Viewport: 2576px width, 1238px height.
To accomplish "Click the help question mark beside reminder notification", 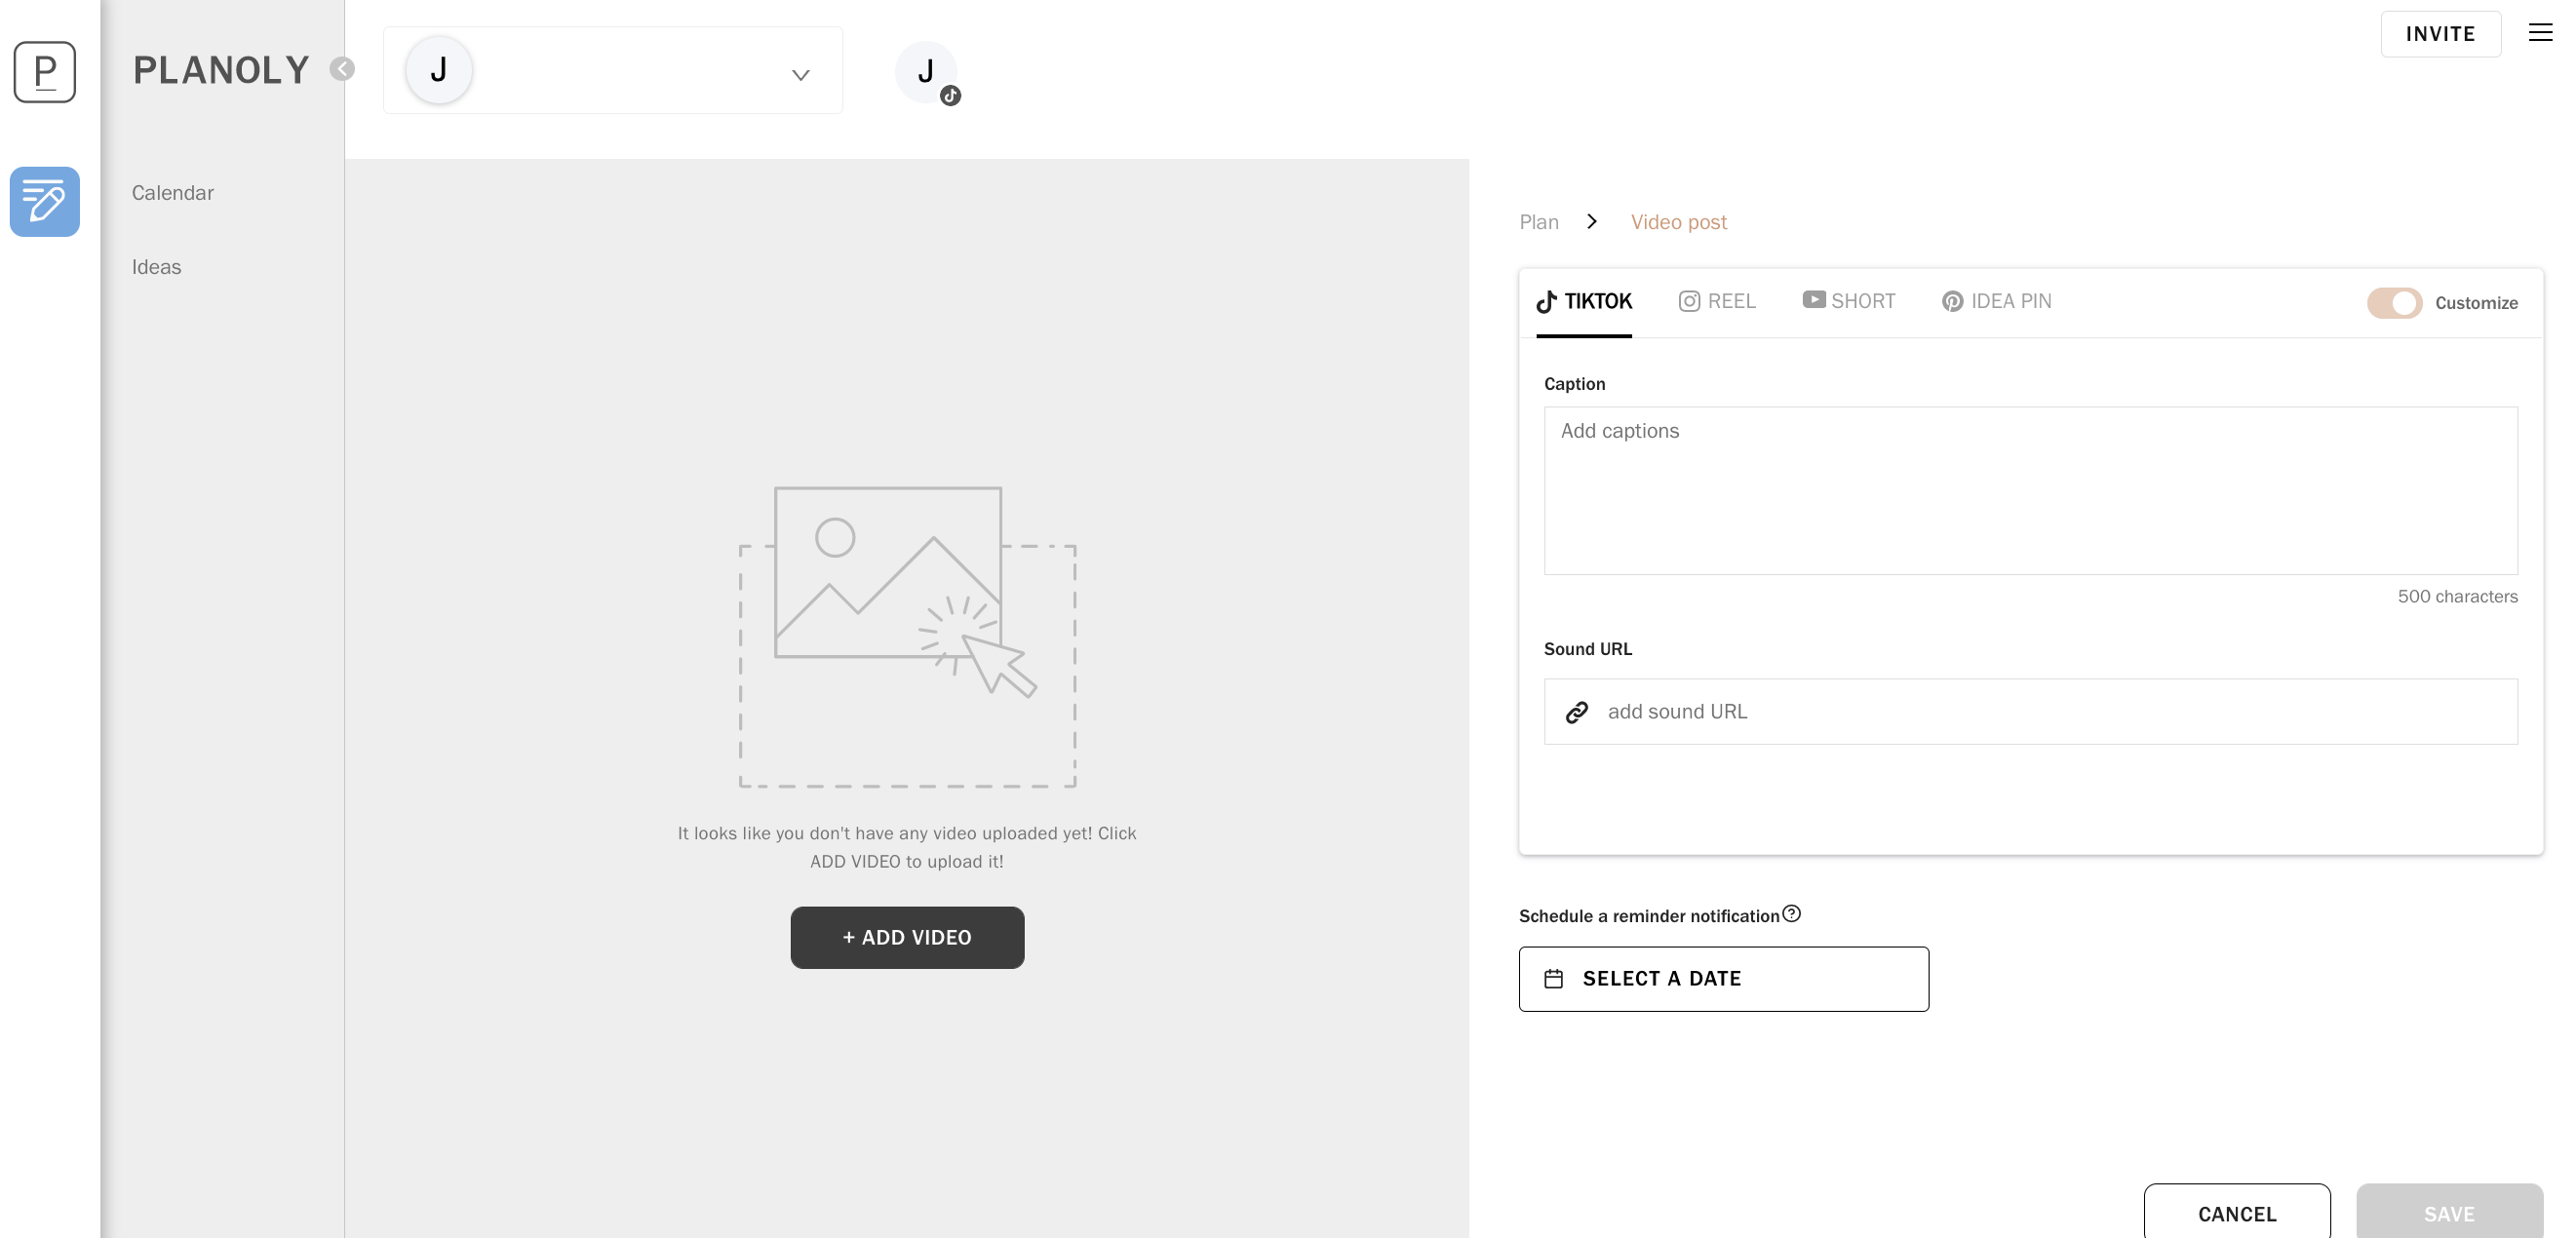I will click(x=1792, y=913).
